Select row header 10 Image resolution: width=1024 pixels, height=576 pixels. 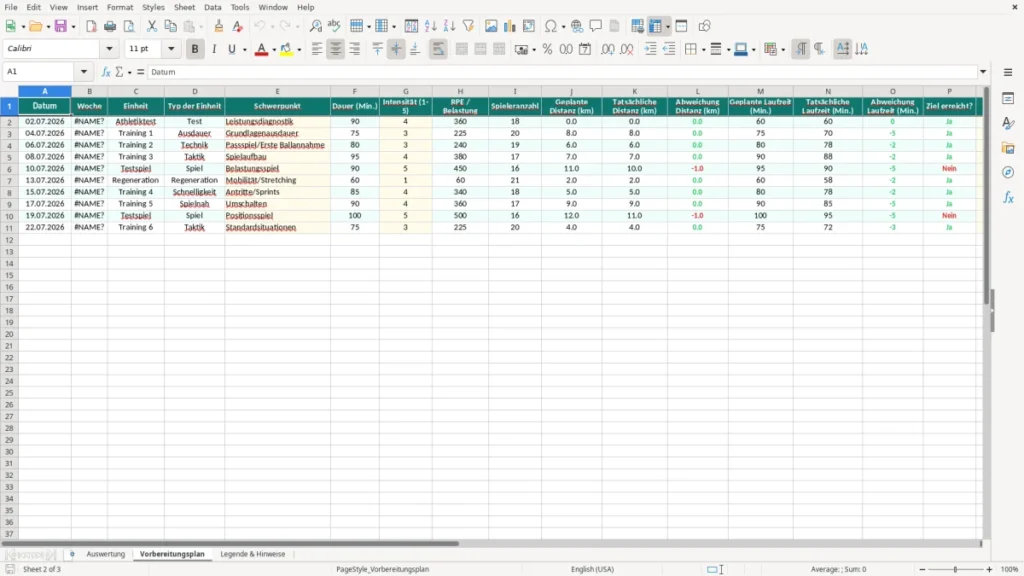tap(9, 216)
